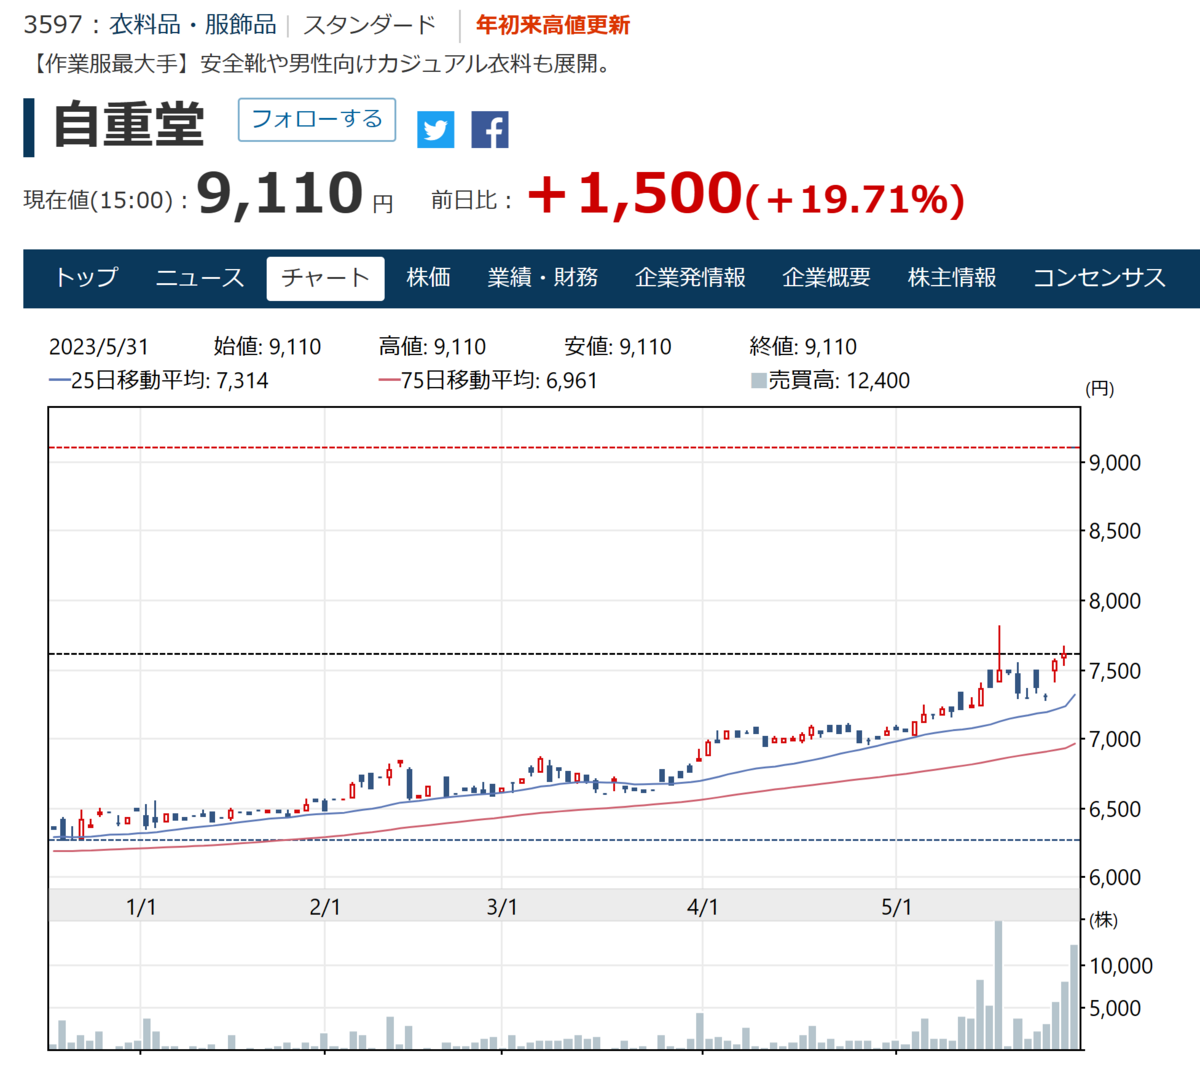View the 企業概要 tab
Viewport: 1200px width, 1067px height.
coord(826,278)
